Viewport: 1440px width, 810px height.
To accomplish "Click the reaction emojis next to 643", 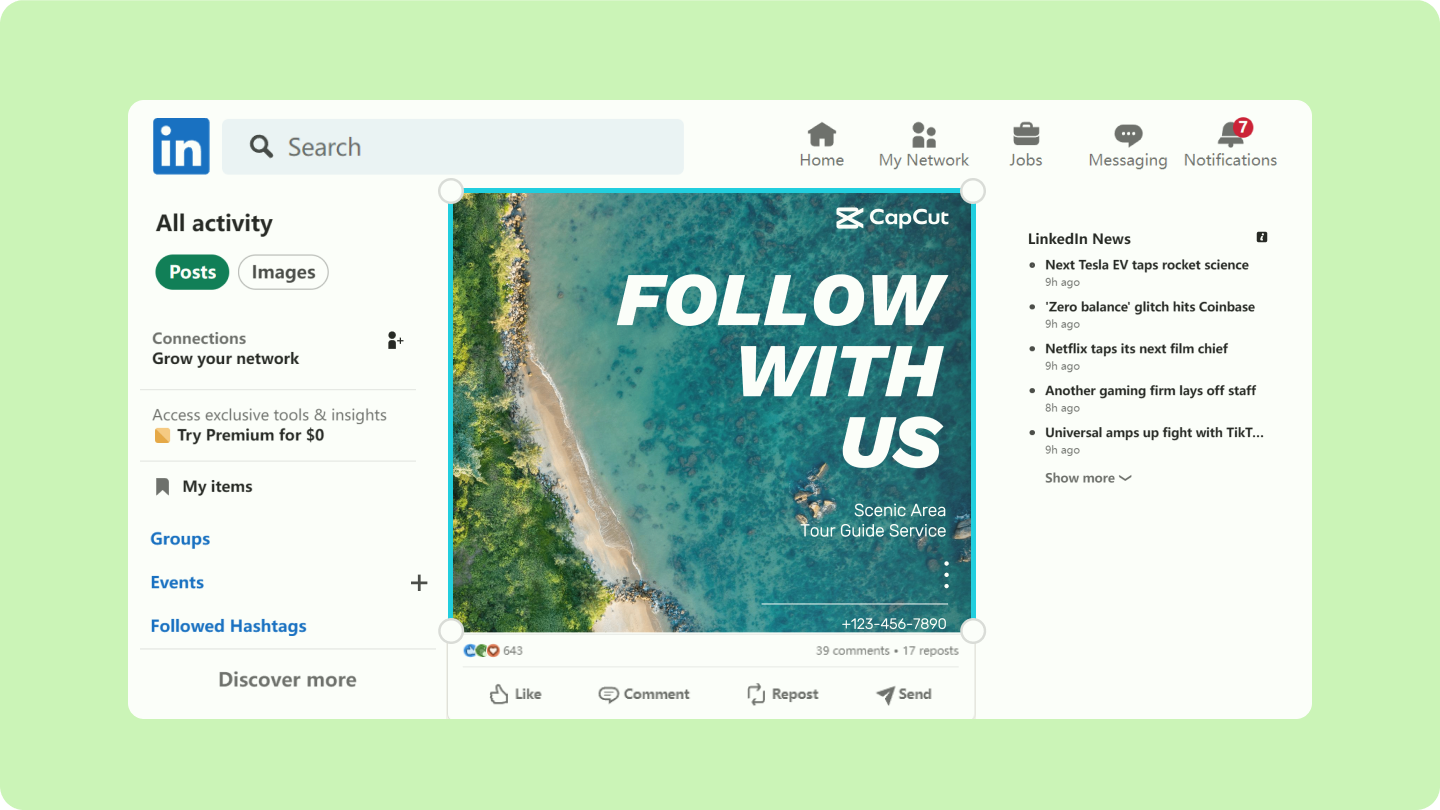I will pyautogui.click(x=481, y=650).
